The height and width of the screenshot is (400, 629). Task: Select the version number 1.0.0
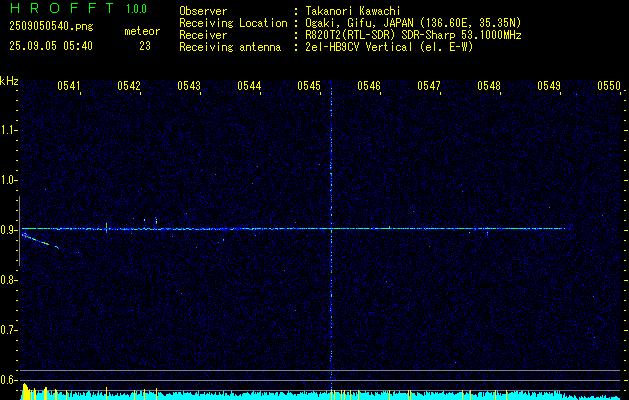[x=136, y=9]
